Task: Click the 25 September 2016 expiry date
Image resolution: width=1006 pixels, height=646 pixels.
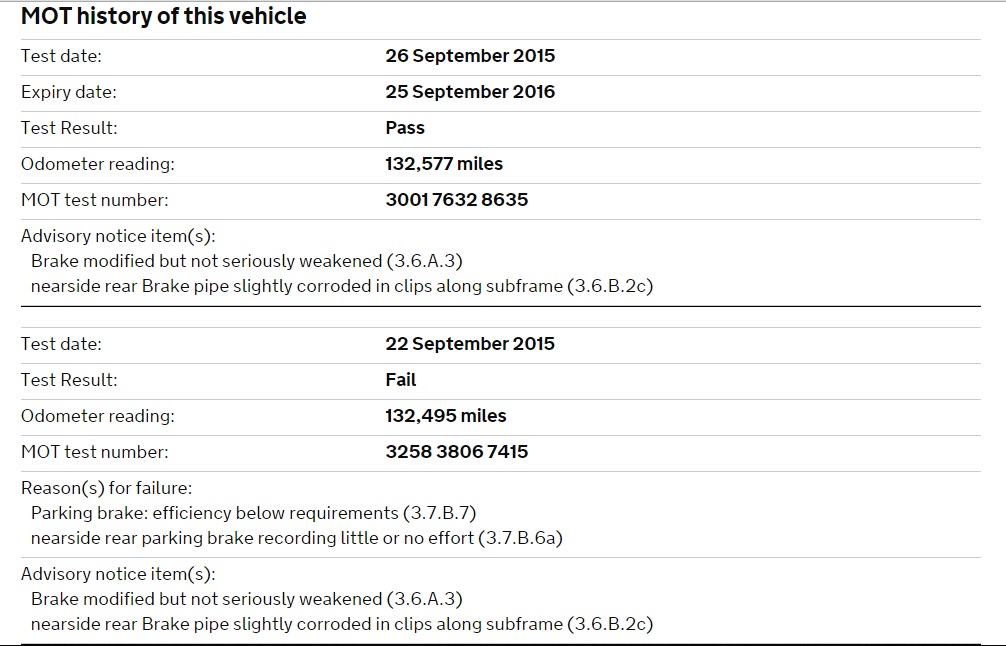Action: tap(470, 92)
